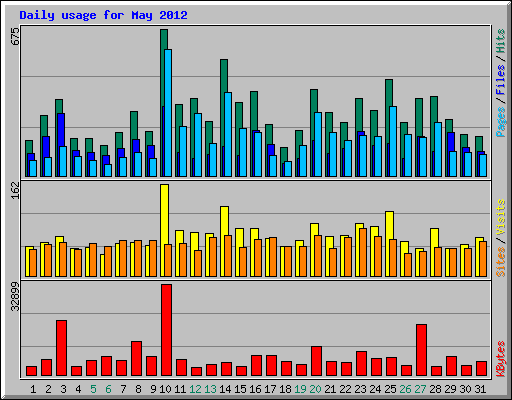This screenshot has height=400, width=512.
Task: Click day label 17 on the x-axis
Action: click(270, 389)
